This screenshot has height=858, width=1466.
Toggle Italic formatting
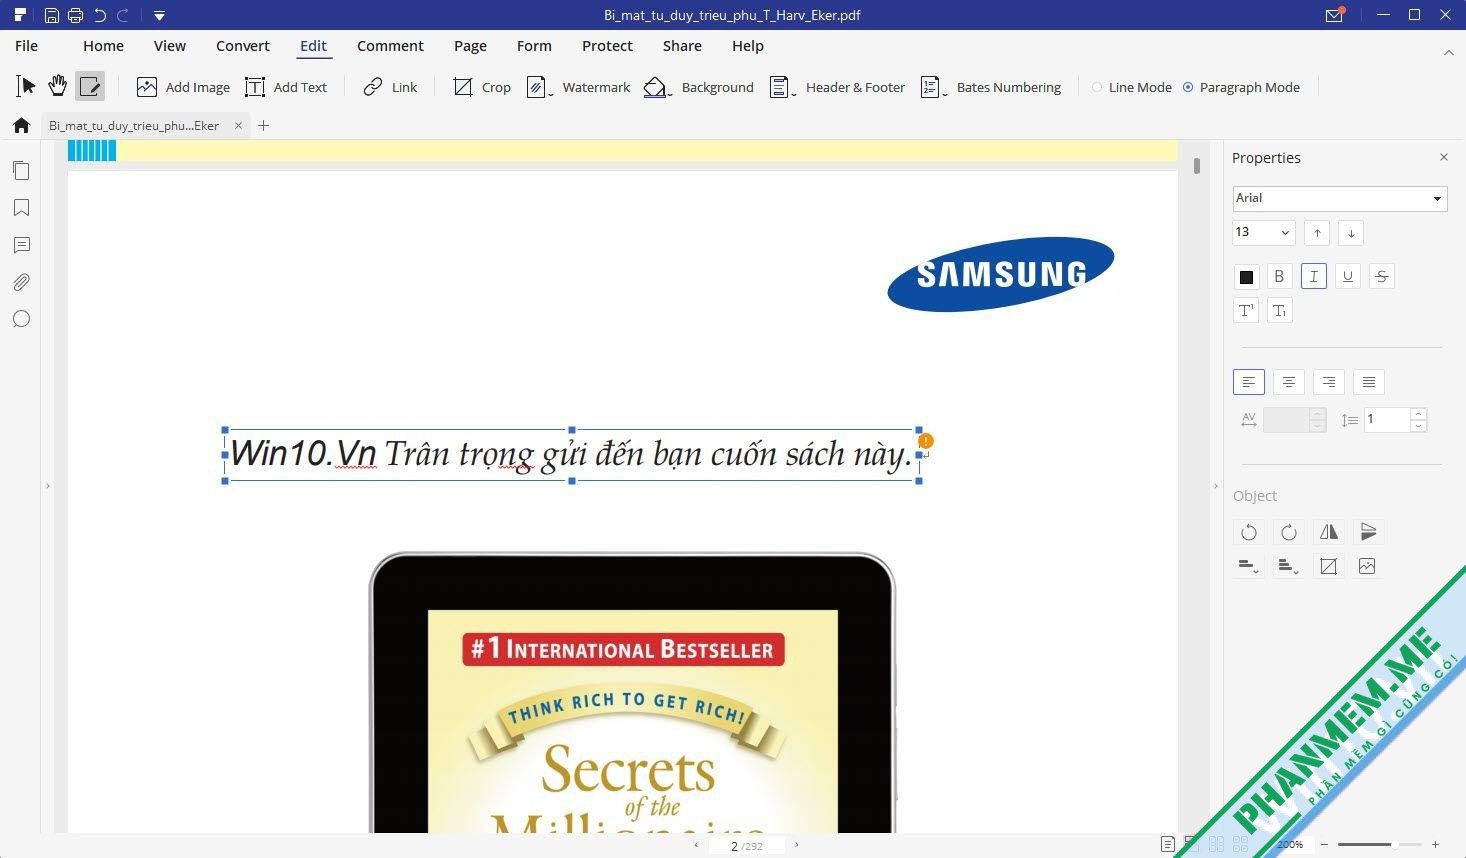(1314, 277)
